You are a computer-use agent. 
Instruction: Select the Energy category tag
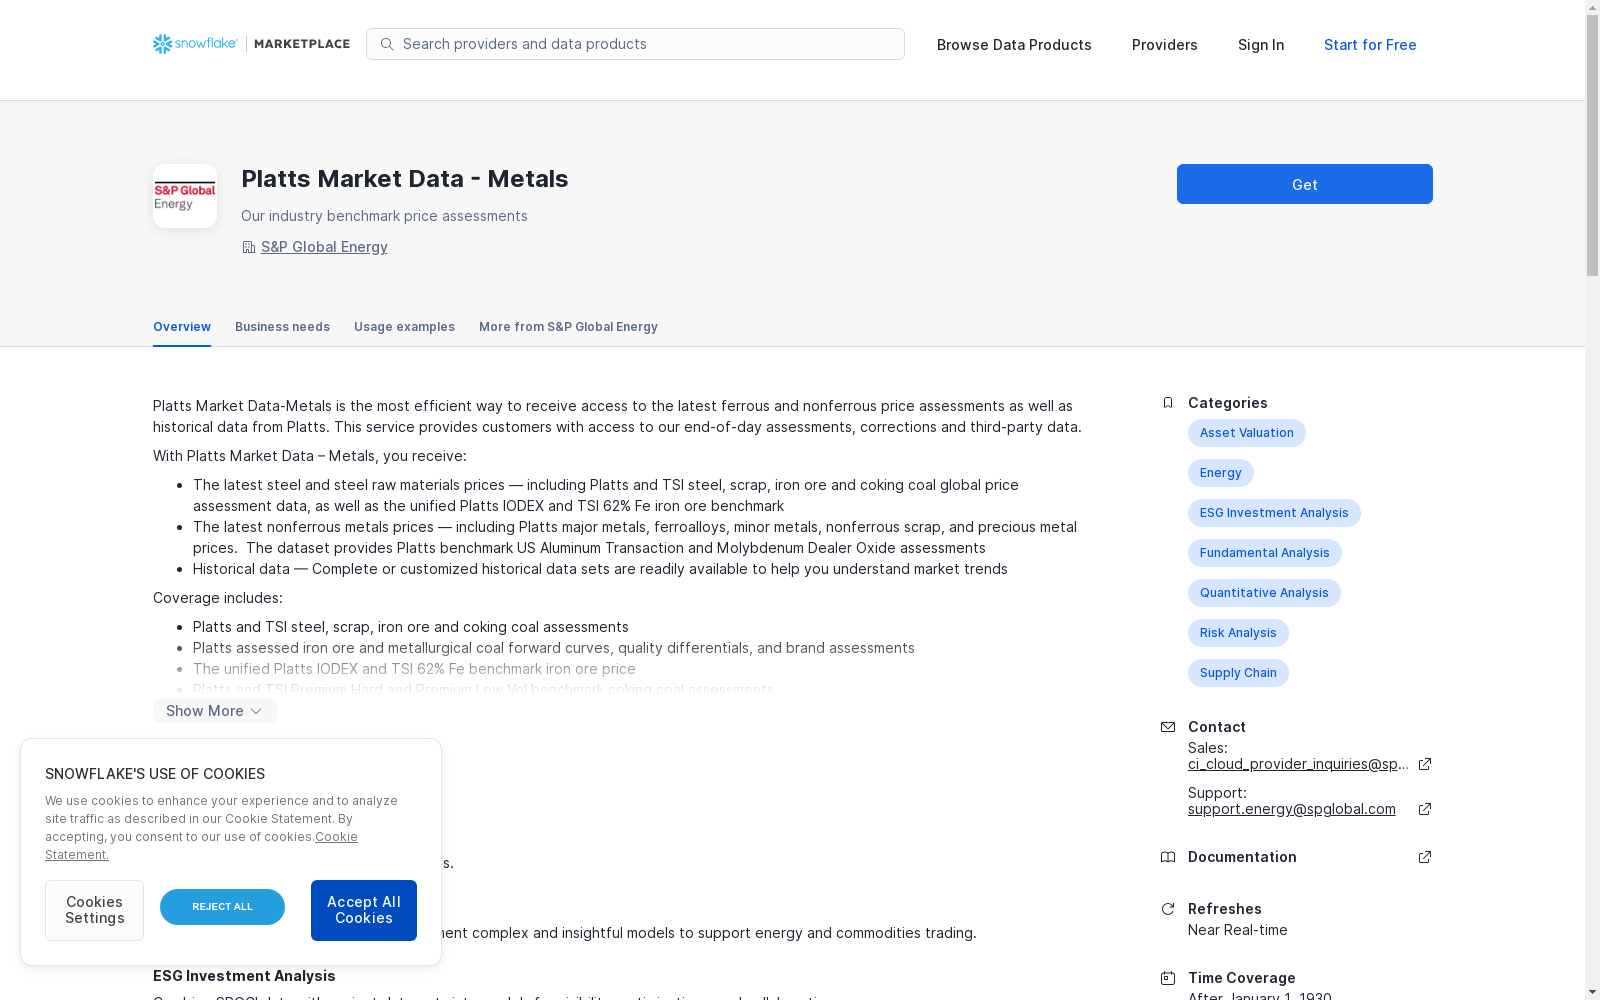point(1221,473)
